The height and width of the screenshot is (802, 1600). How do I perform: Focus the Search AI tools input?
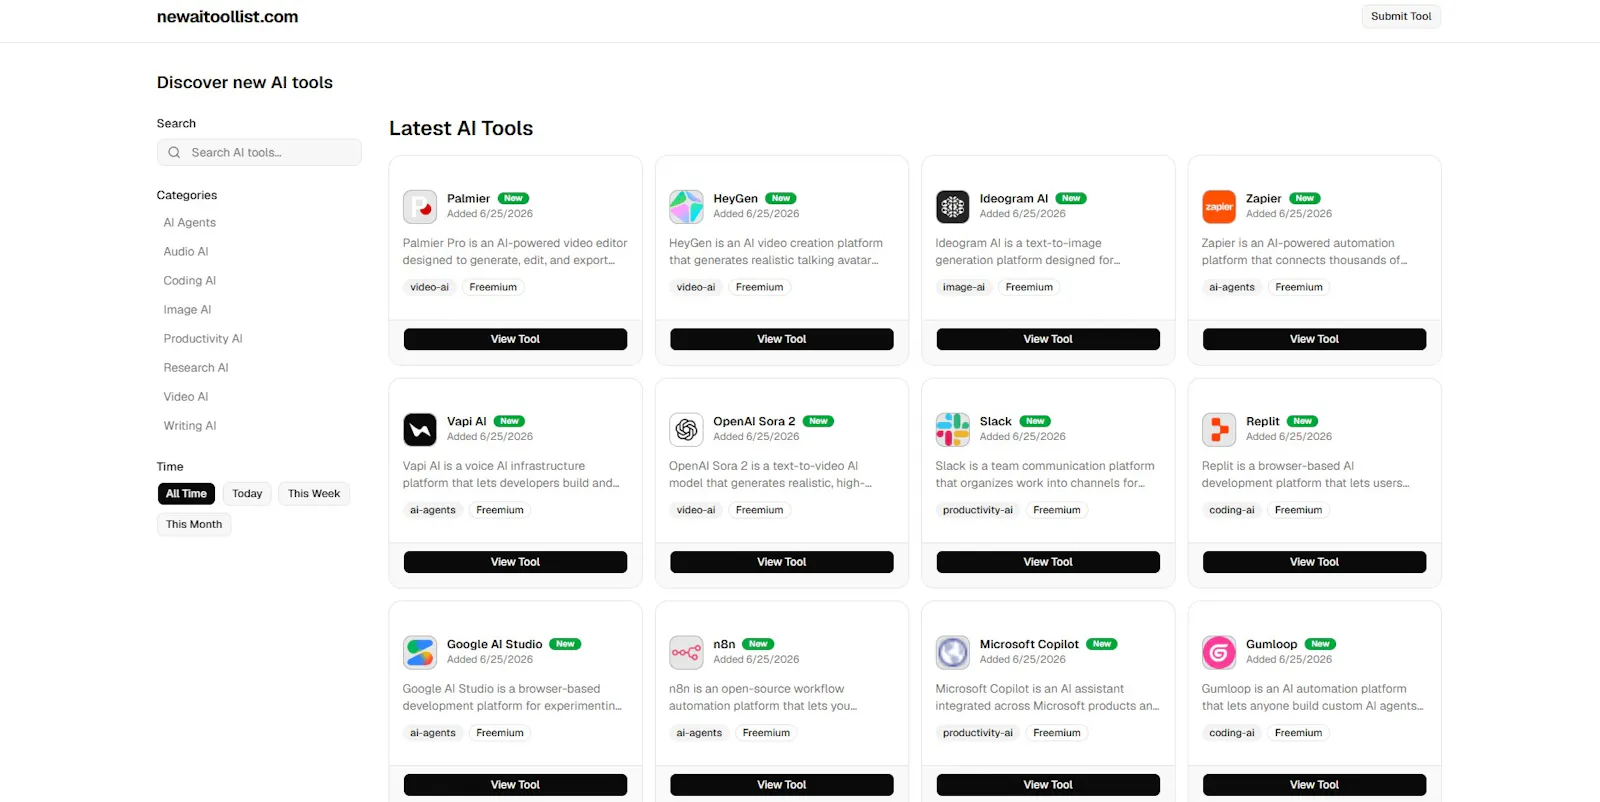(259, 153)
